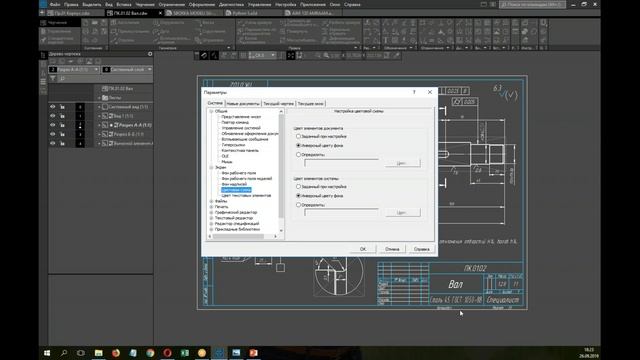Click the search icon beside the tree filter
The height and width of the screenshot is (360, 640).
tap(62, 78)
